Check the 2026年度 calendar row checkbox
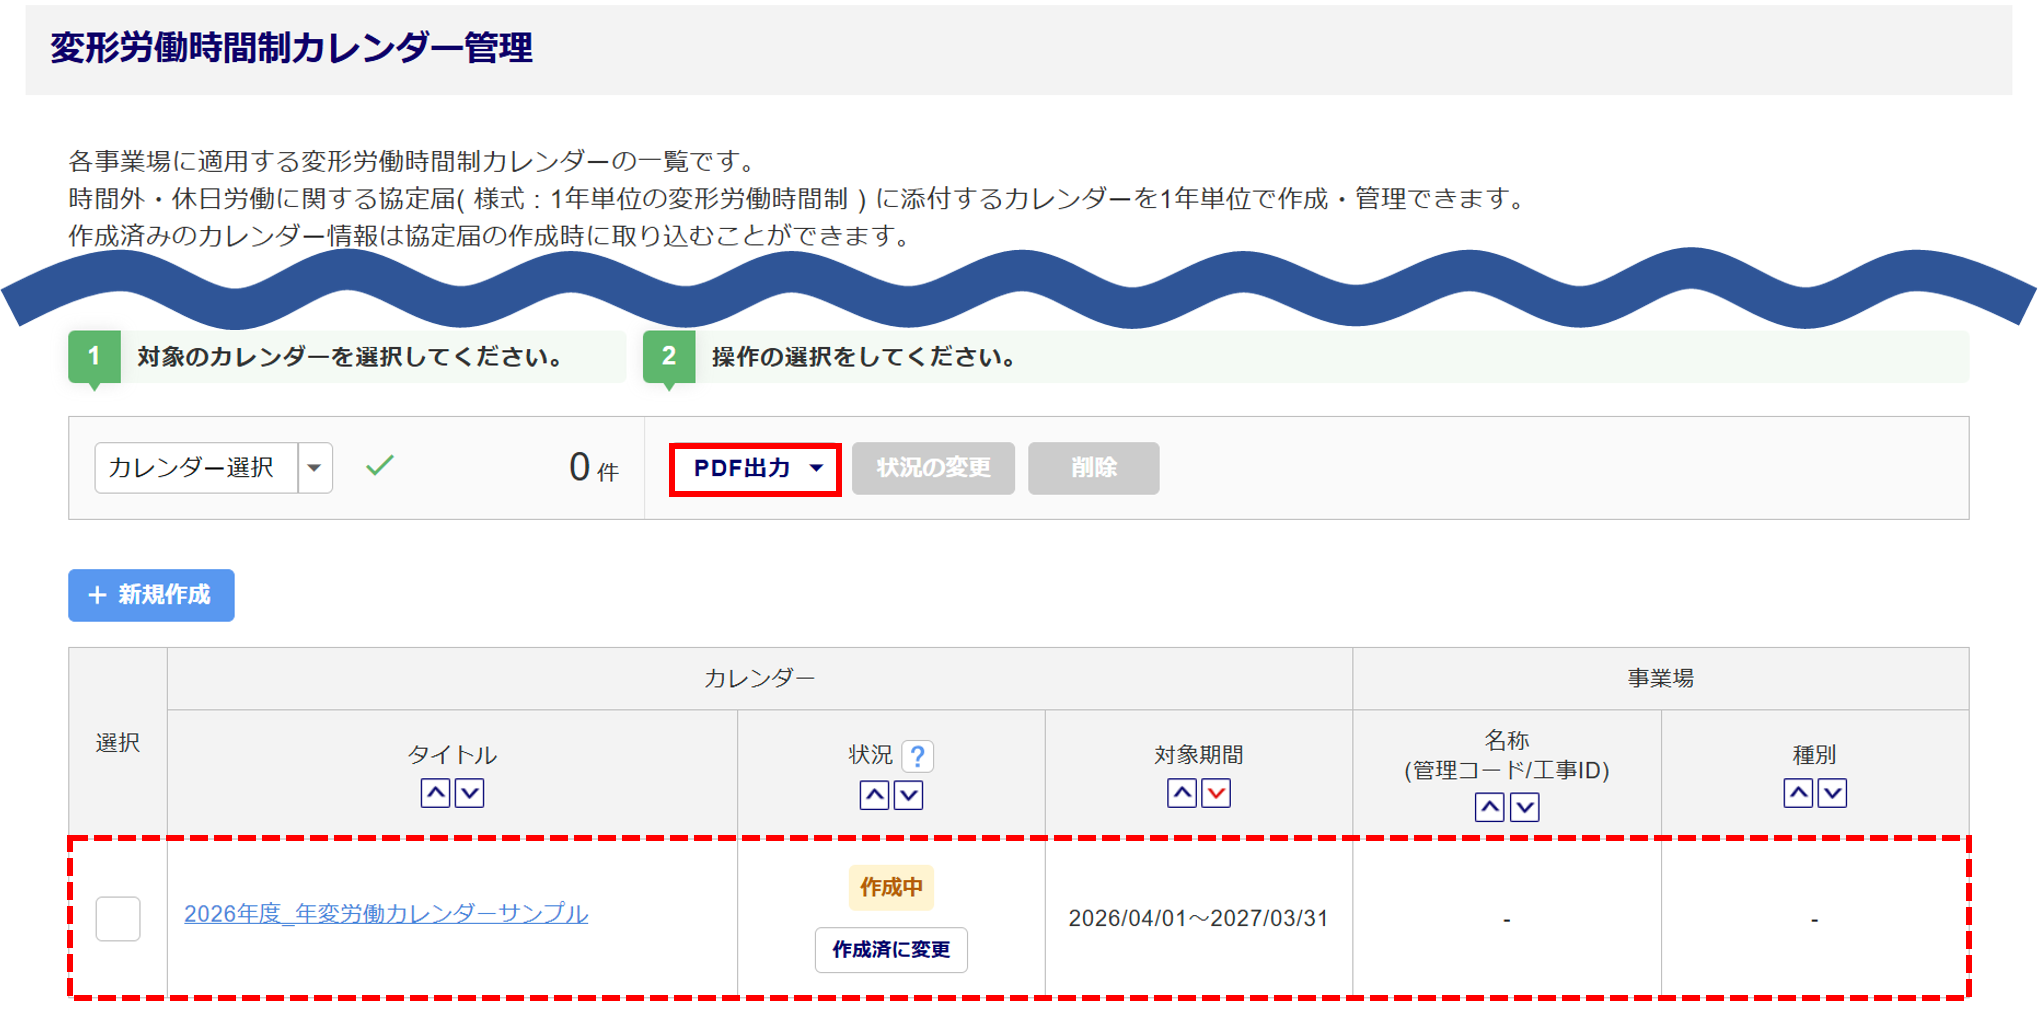The image size is (2038, 1029). (118, 918)
